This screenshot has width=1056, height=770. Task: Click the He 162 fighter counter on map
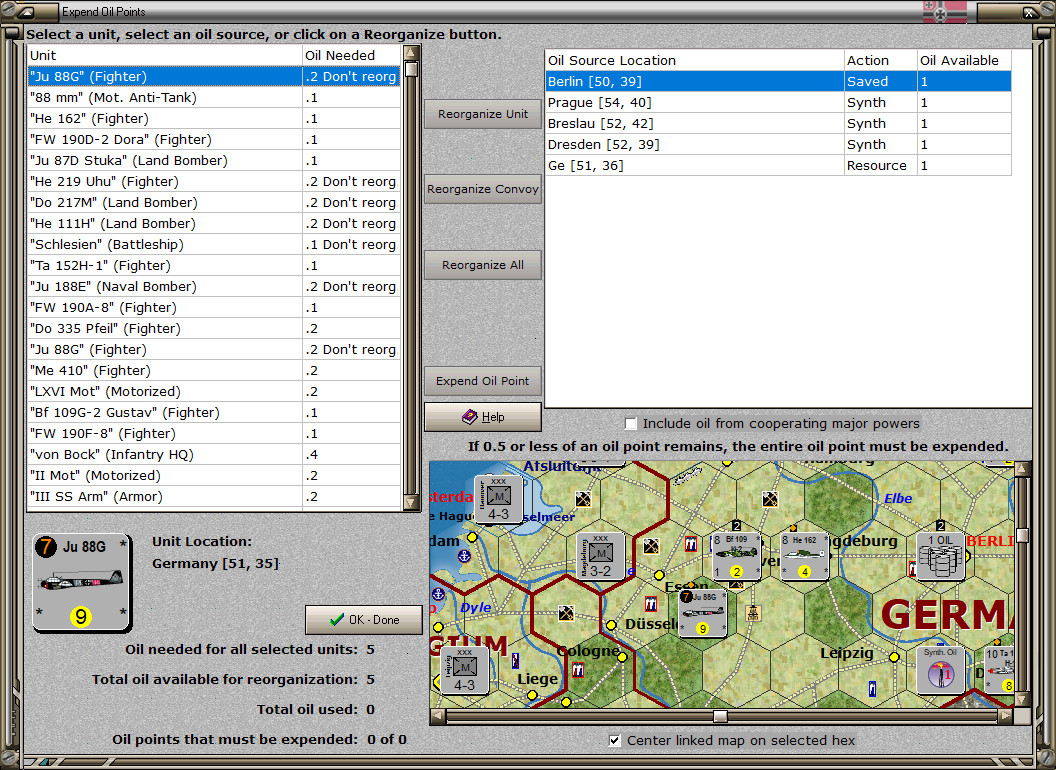(804, 556)
